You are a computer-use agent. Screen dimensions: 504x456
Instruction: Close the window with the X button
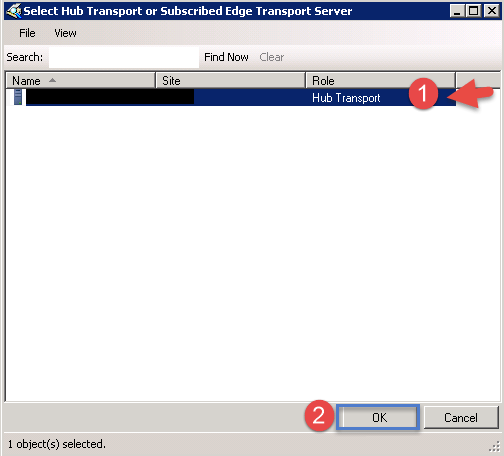coord(492,11)
